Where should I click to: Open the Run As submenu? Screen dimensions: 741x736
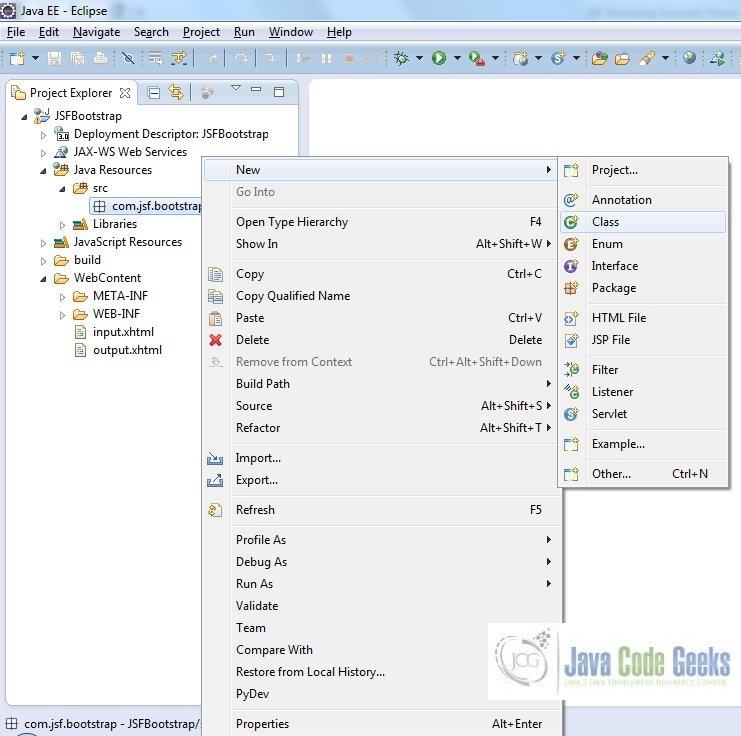380,583
